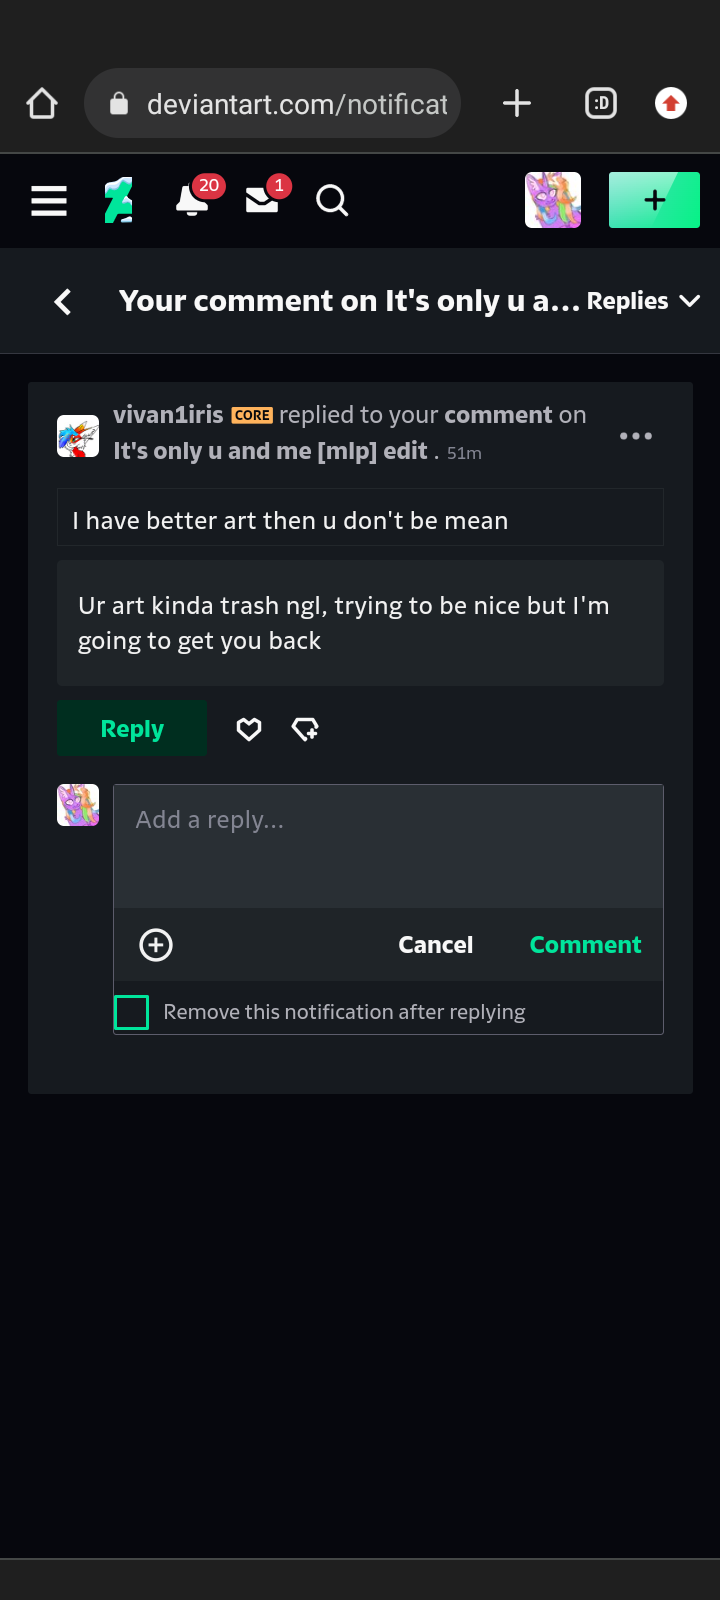
Task: Open notifications bell with 20 badge
Action: 193,198
